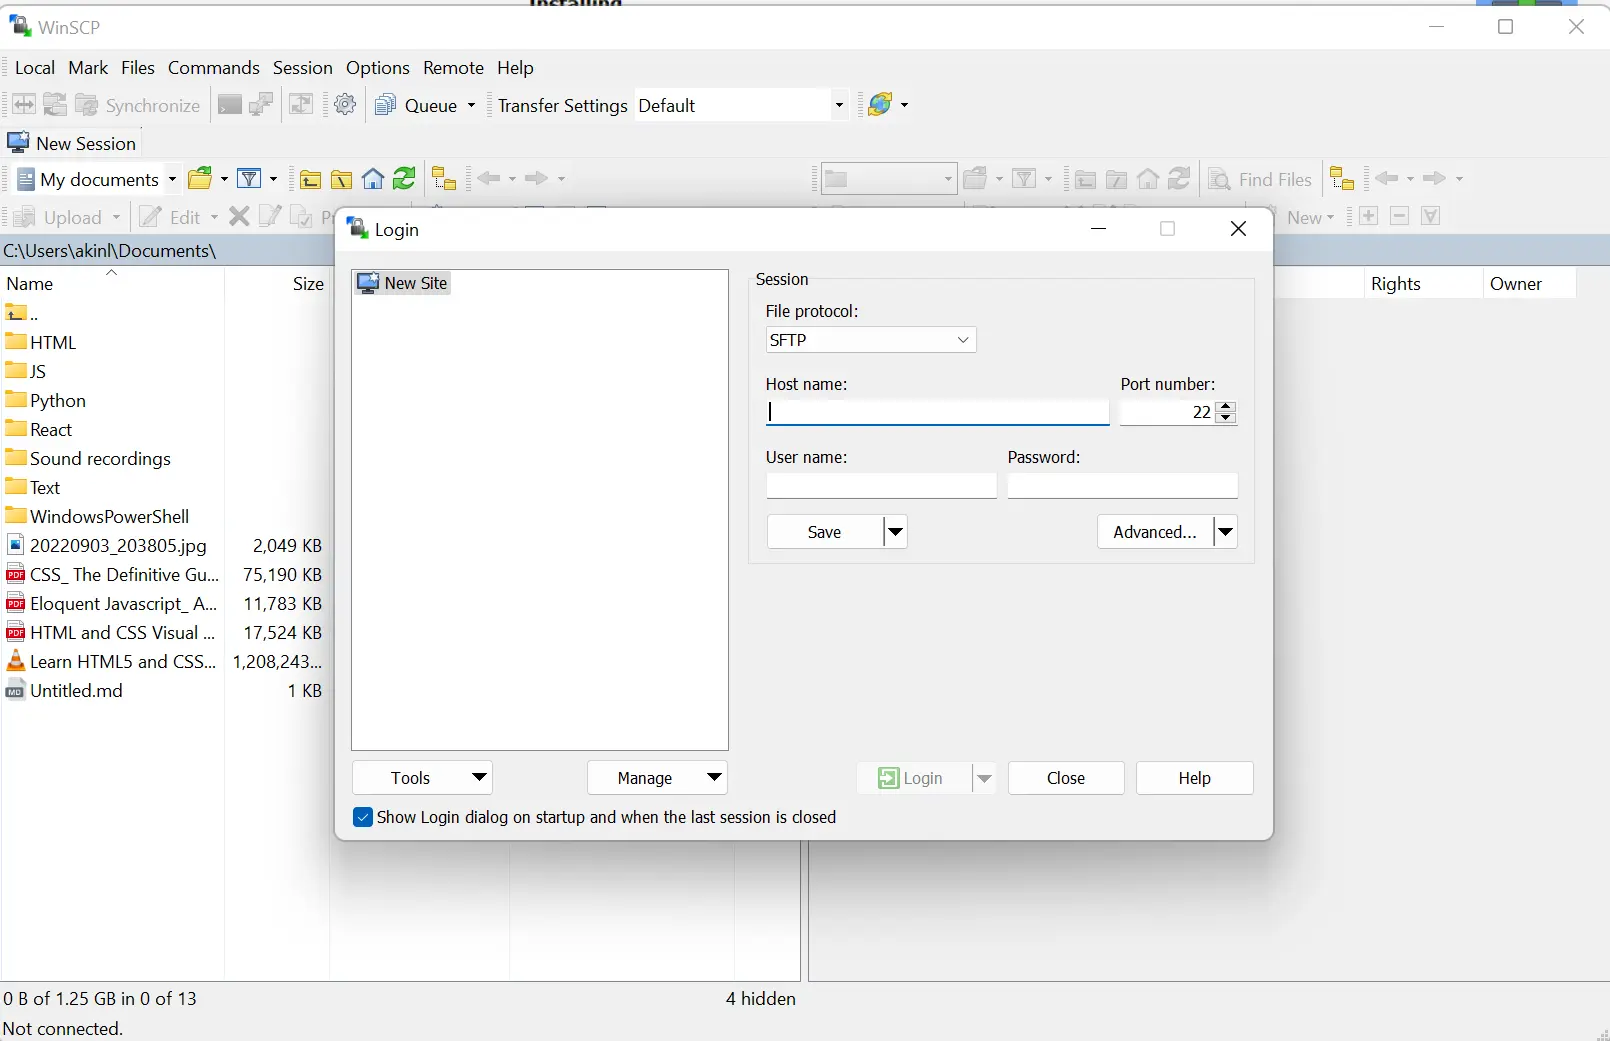Open the Help menu

point(515,67)
